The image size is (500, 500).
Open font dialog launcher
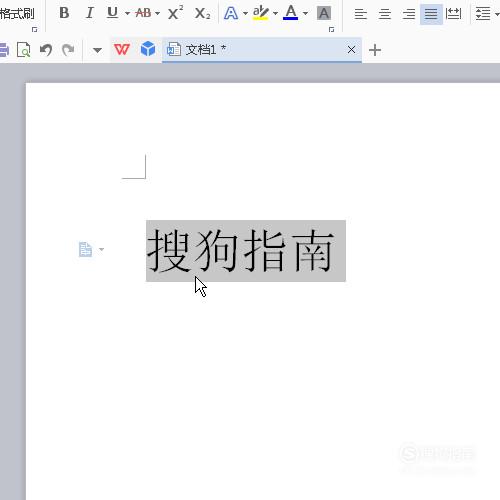click(x=331, y=30)
